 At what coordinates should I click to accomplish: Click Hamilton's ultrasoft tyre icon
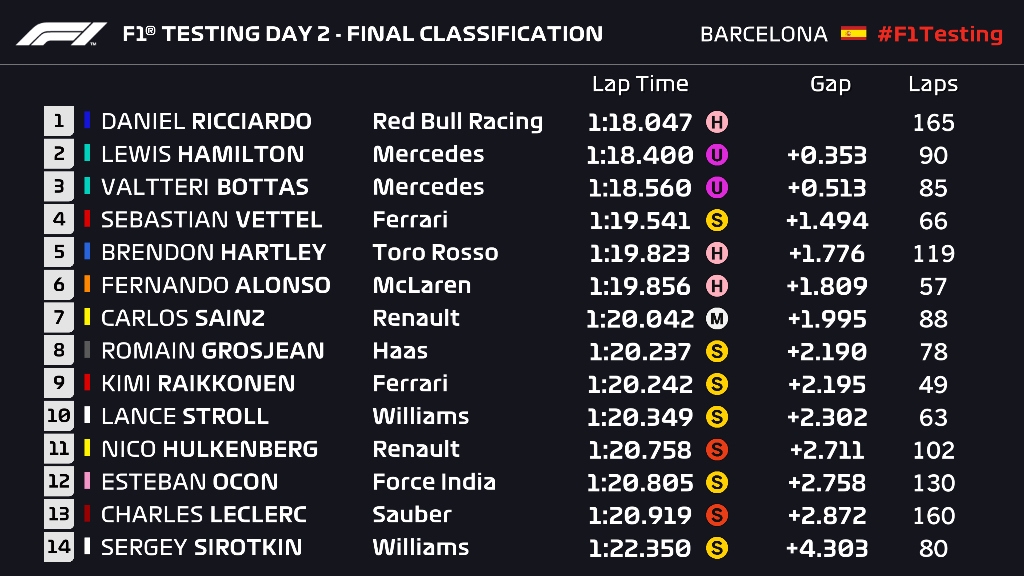coord(717,155)
